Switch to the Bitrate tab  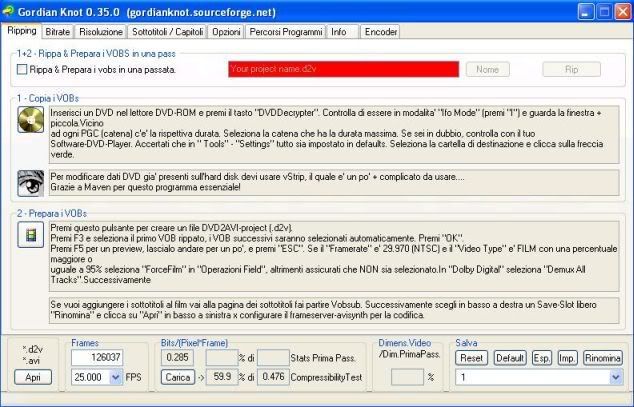[57, 32]
